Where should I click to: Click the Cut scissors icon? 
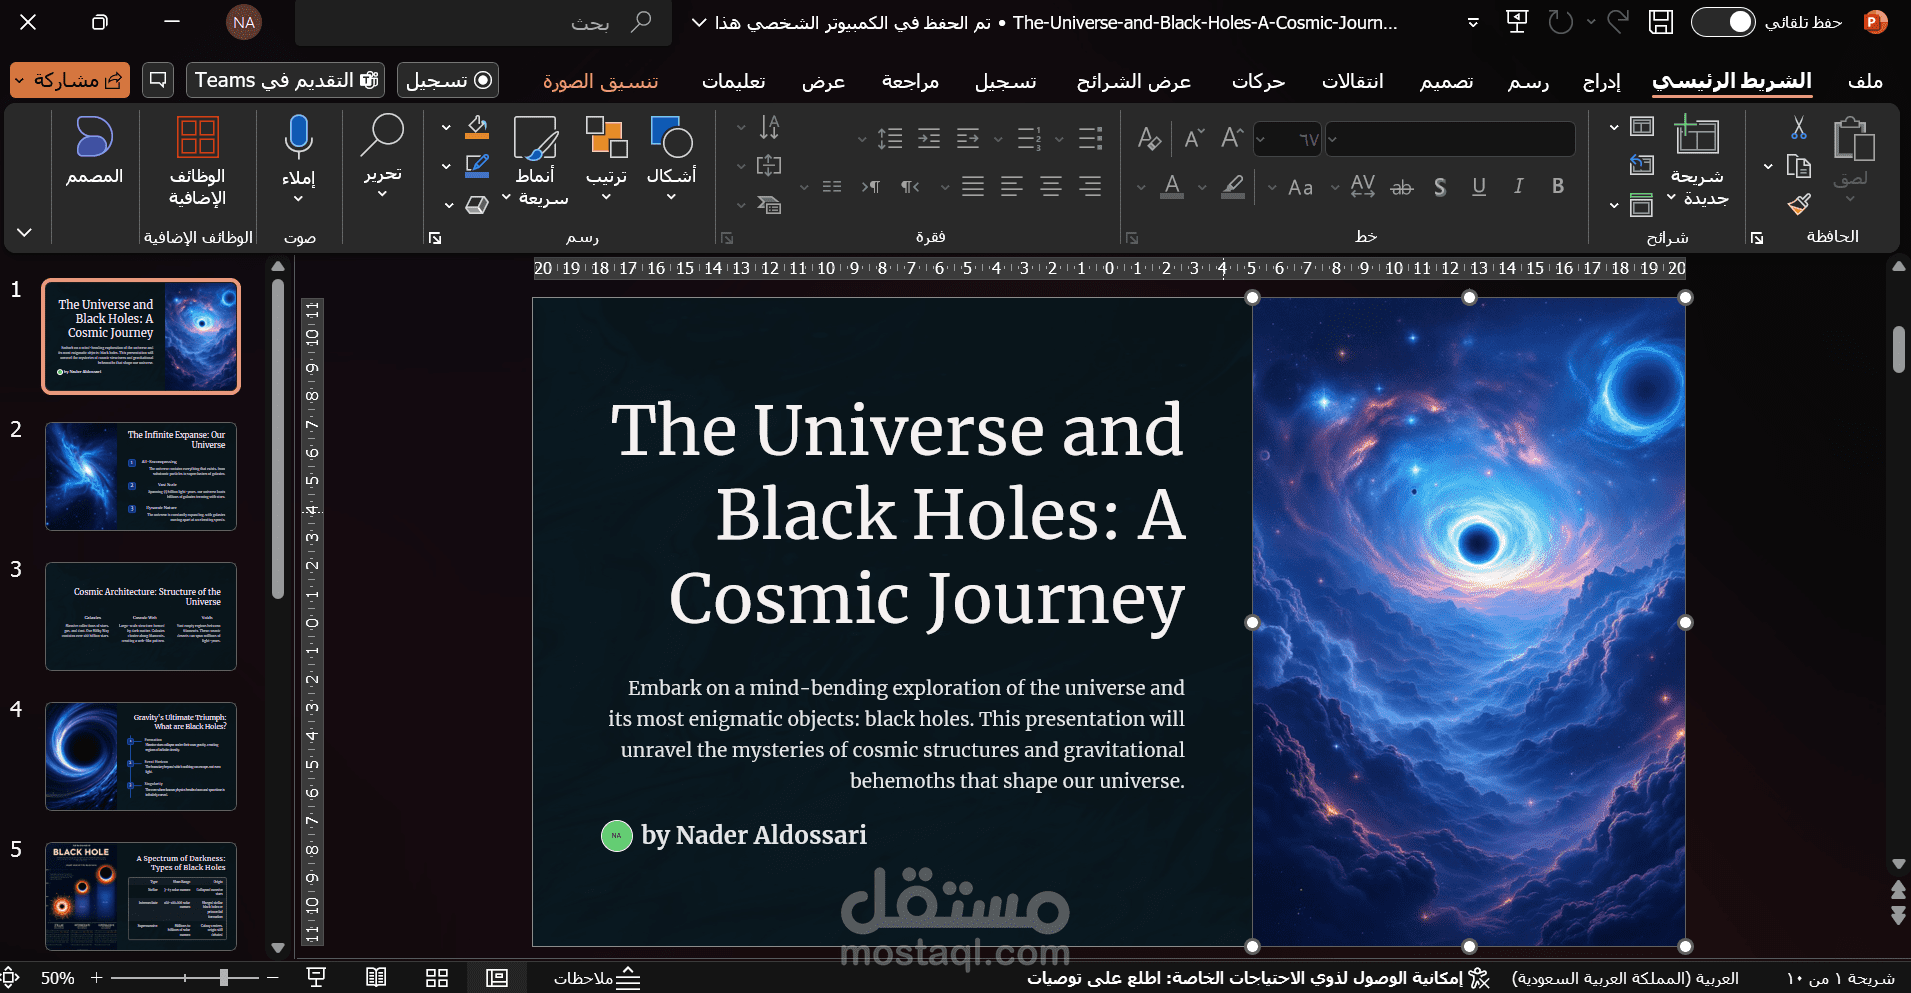1799,127
